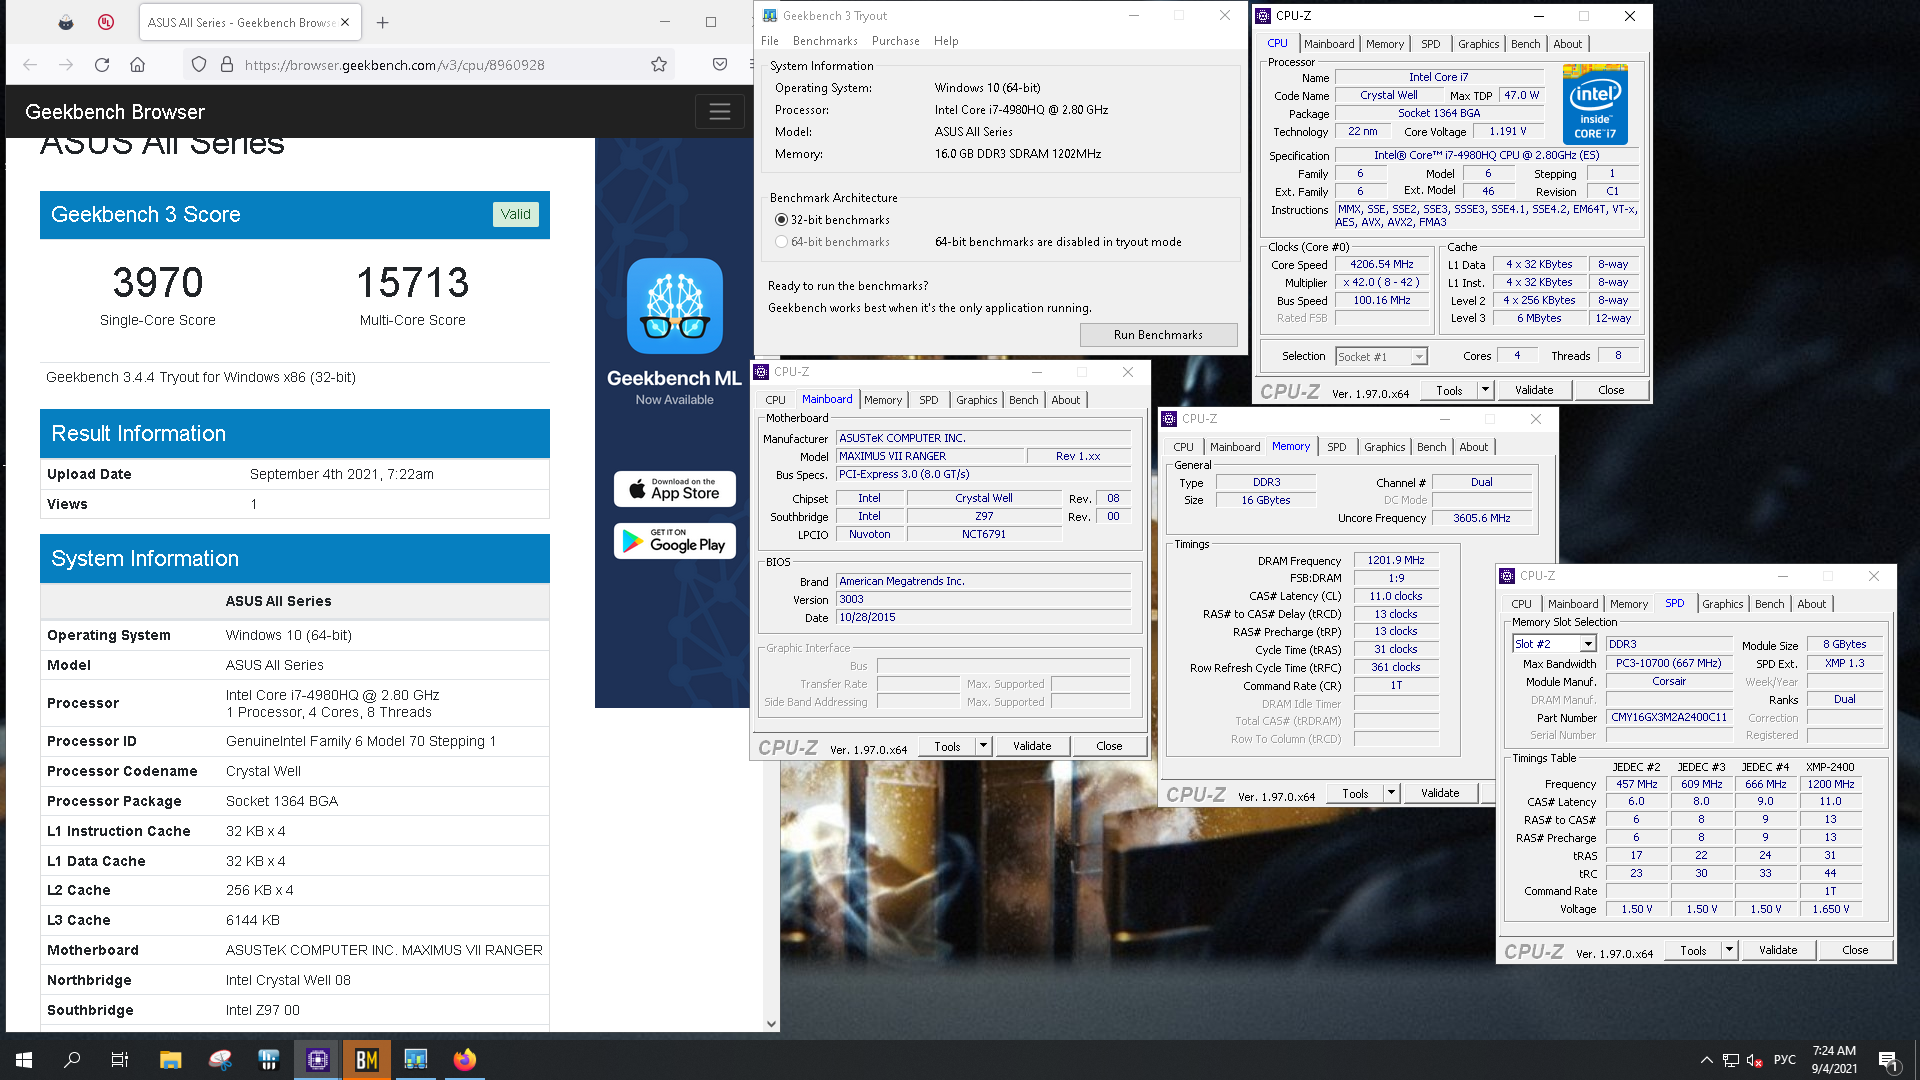The width and height of the screenshot is (1920, 1080).
Task: Click the browser forward arrow
Action: pos(66,65)
